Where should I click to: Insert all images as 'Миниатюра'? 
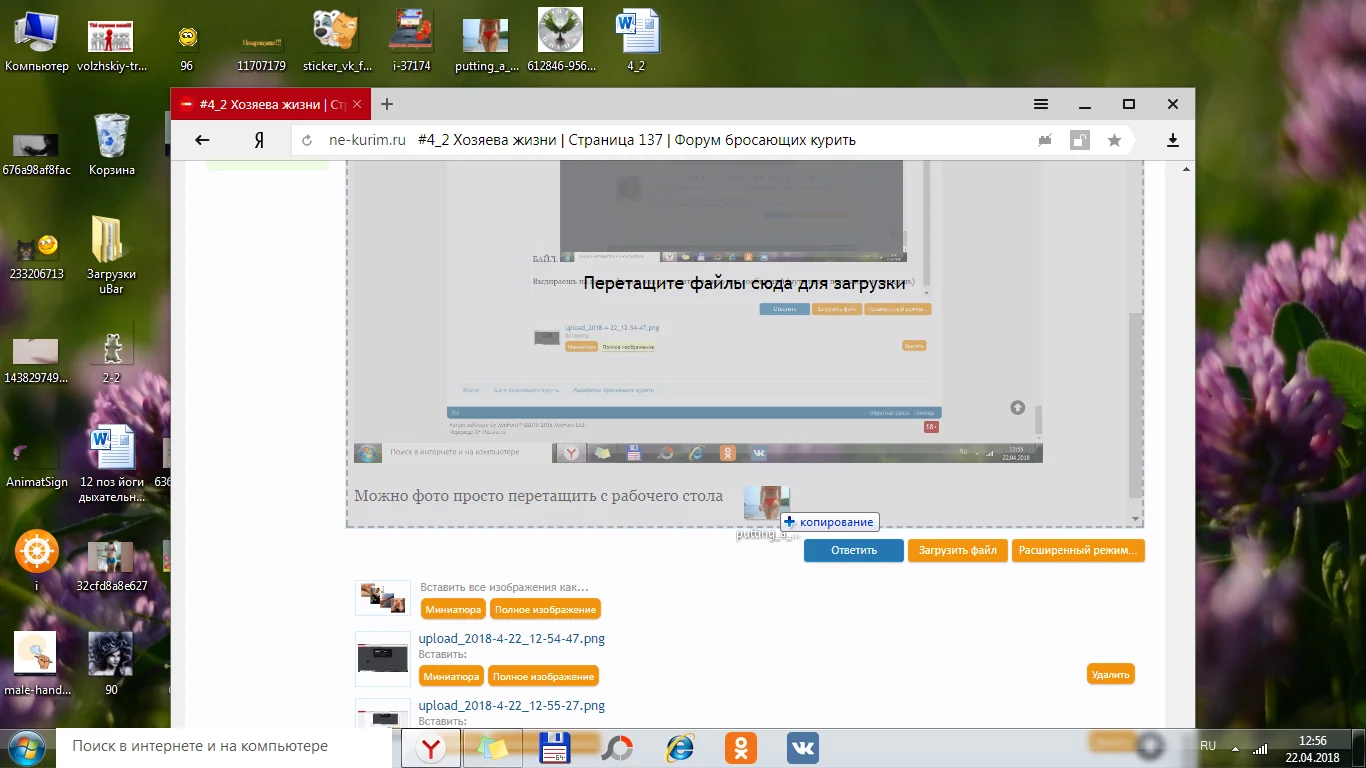(x=453, y=609)
